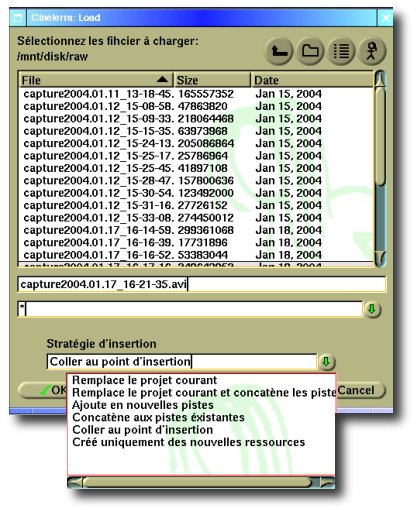Screen dimensions: 416x512
Task: Toggle the insertion strategy dropdown arrow
Action: 327,362
